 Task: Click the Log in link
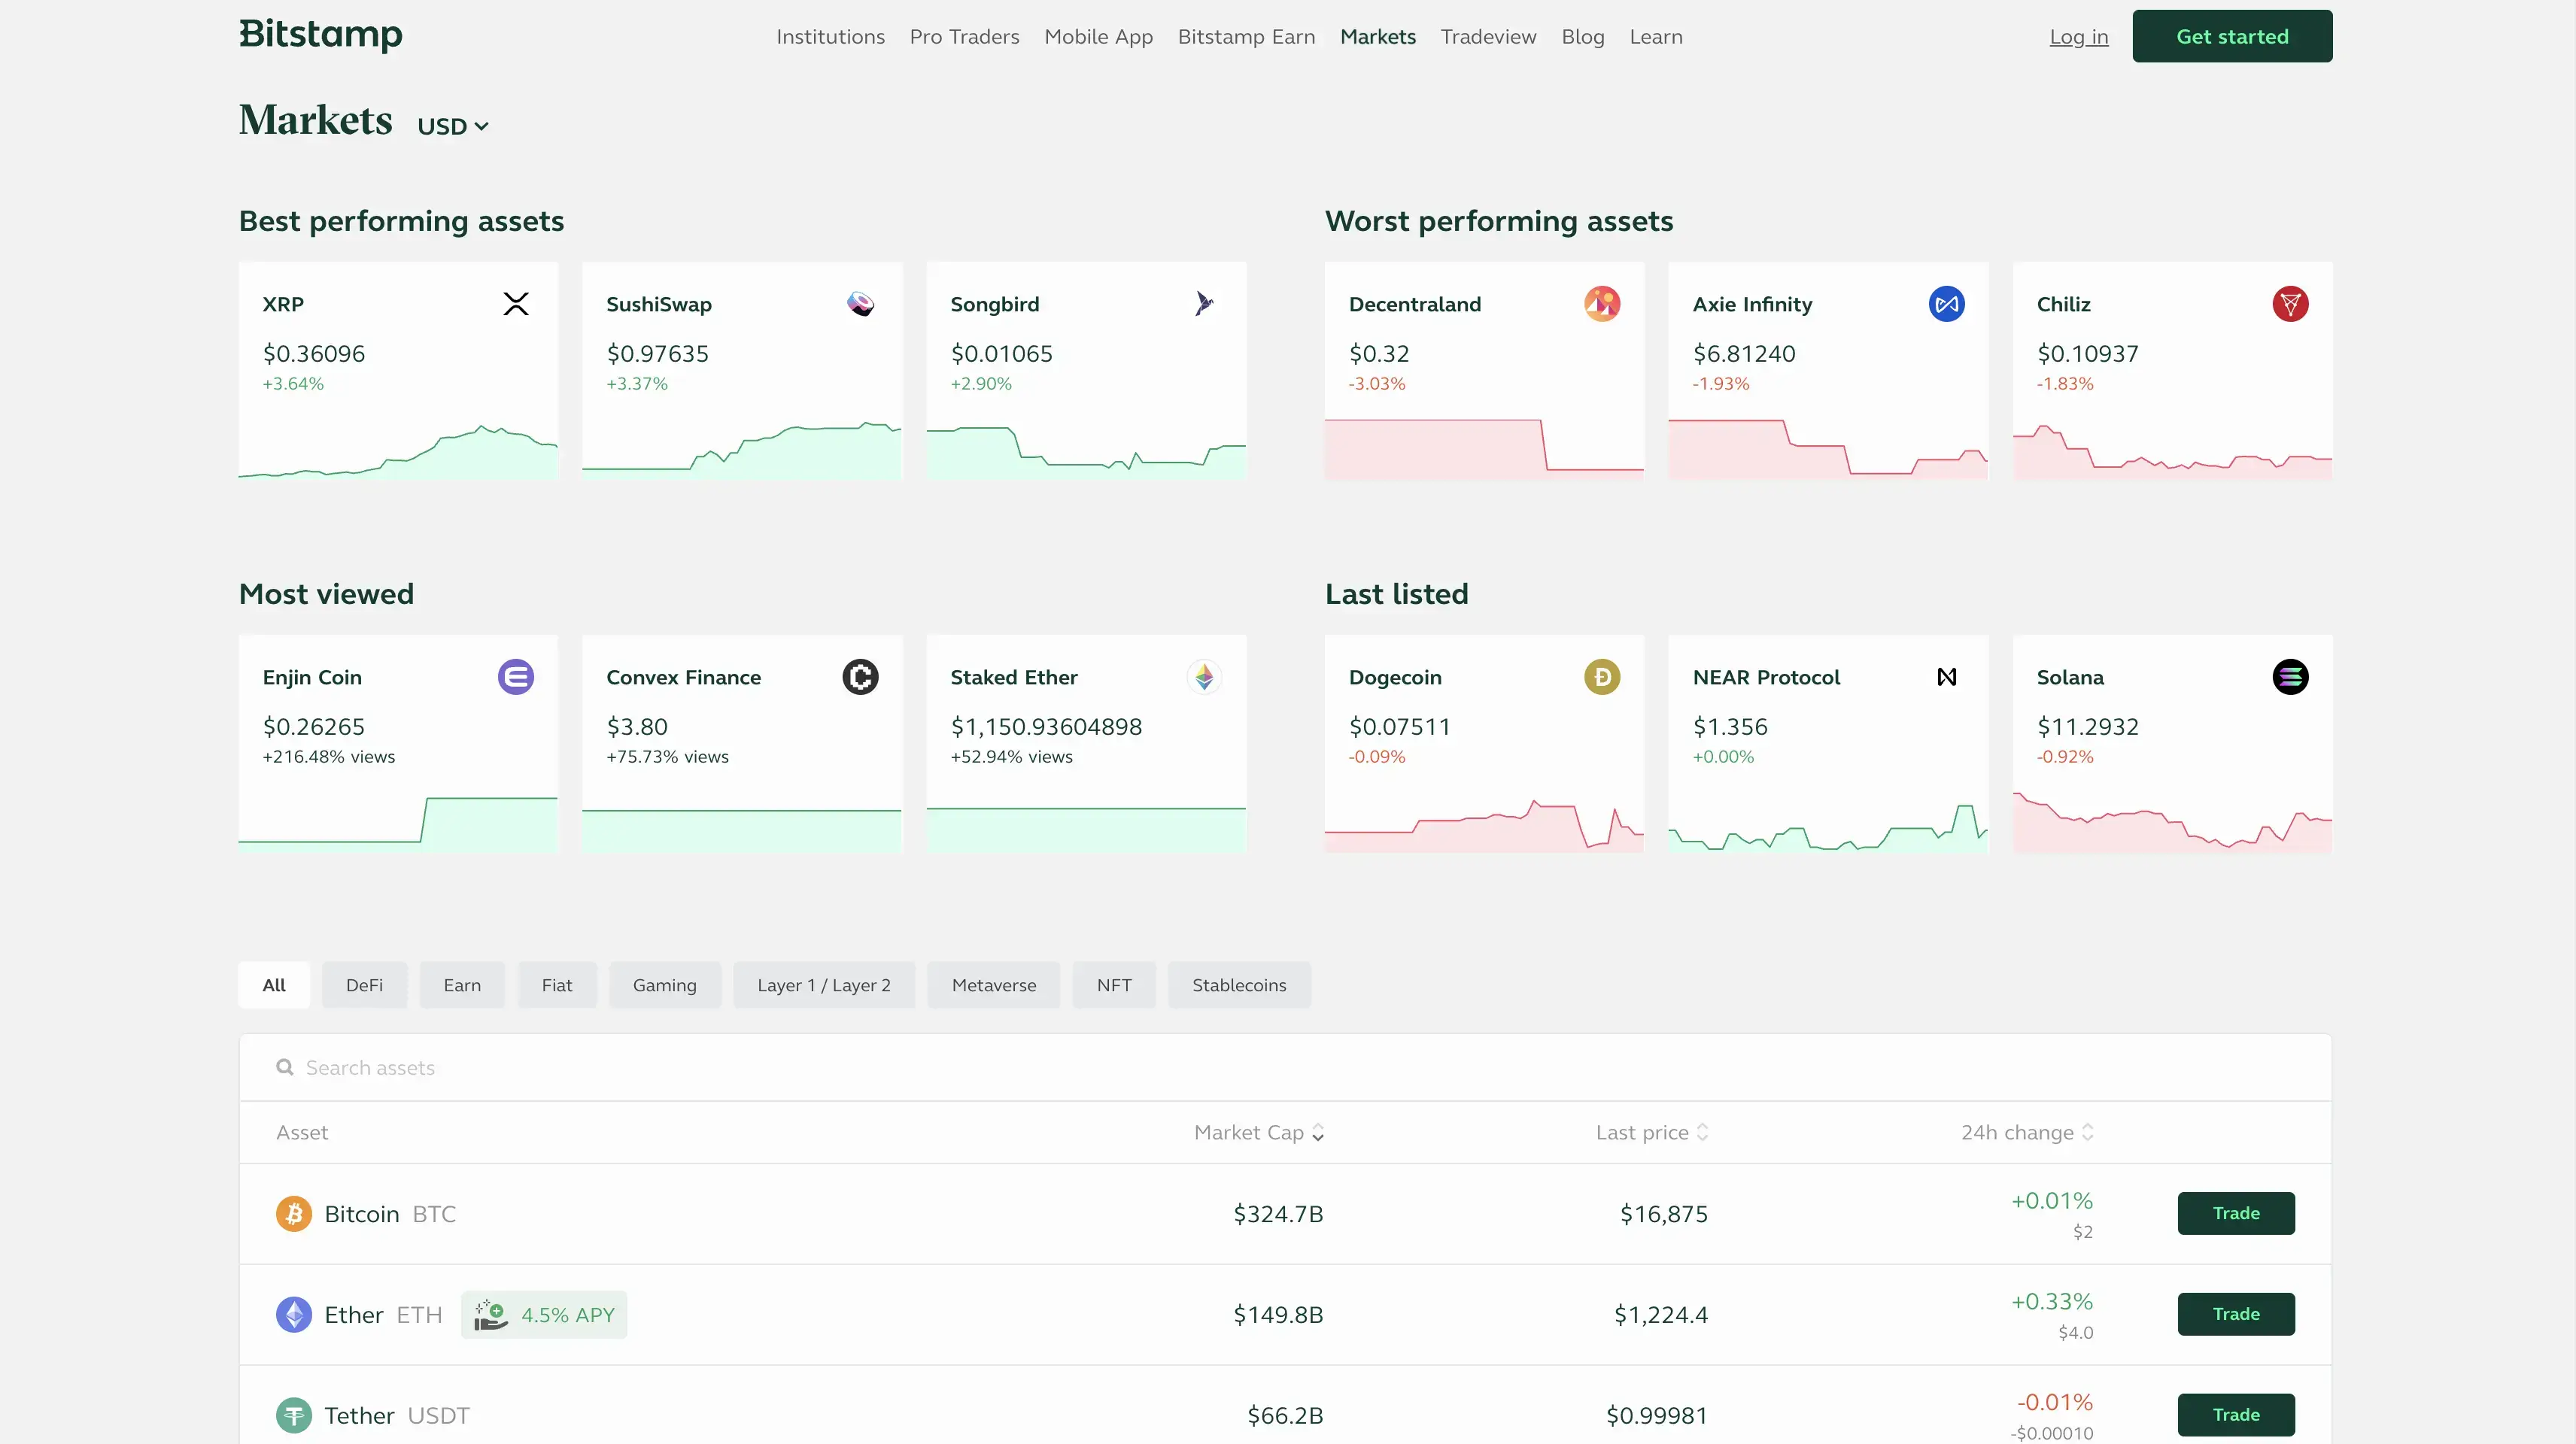(2079, 37)
